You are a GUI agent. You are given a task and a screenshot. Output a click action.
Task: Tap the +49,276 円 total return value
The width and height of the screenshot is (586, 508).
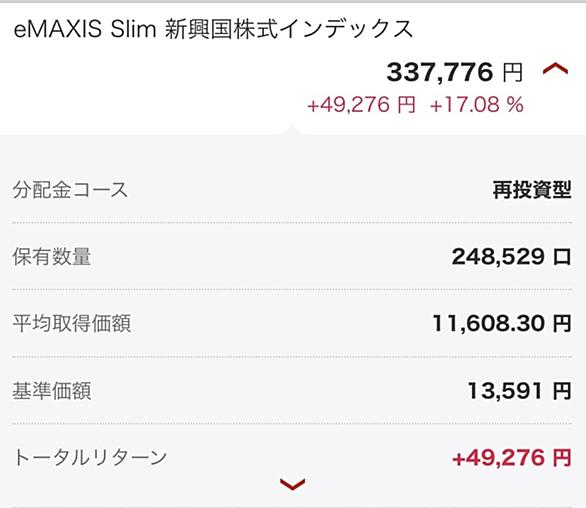click(x=512, y=458)
